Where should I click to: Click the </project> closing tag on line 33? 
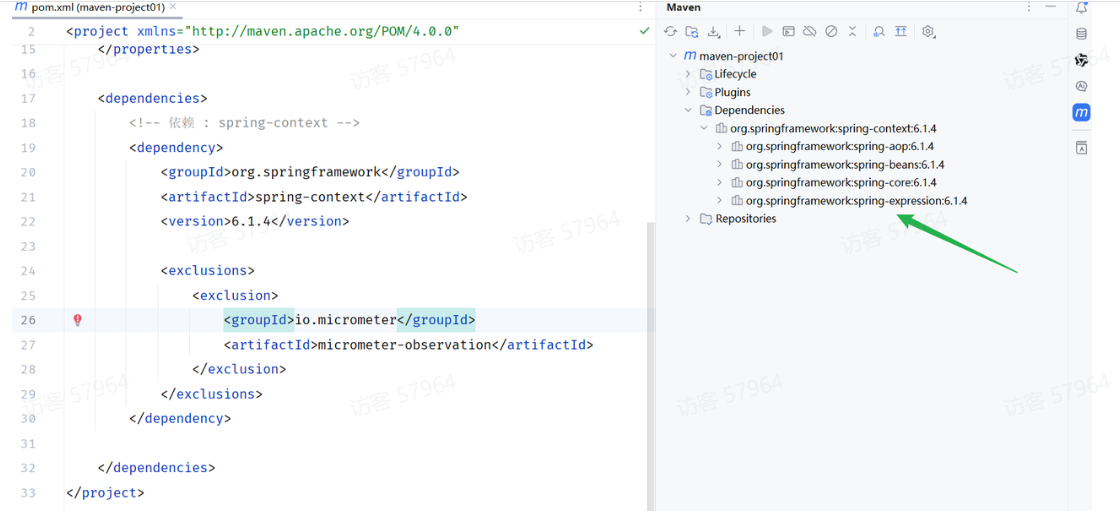point(105,492)
